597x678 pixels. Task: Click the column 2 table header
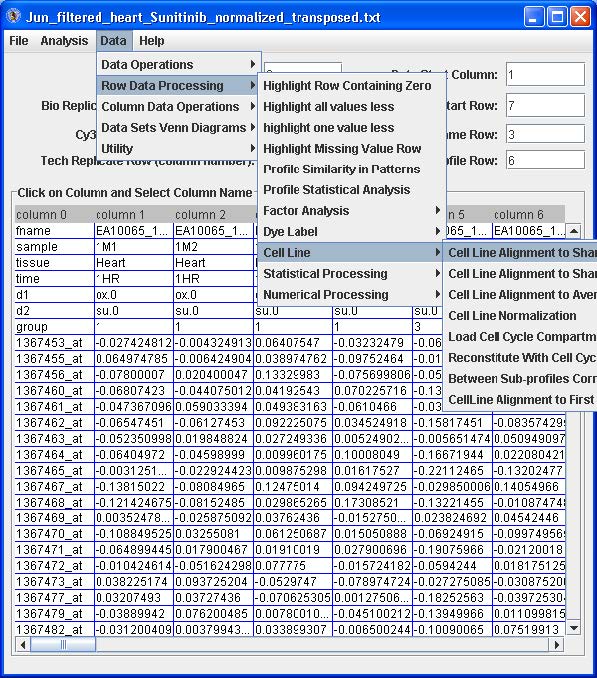tap(213, 214)
